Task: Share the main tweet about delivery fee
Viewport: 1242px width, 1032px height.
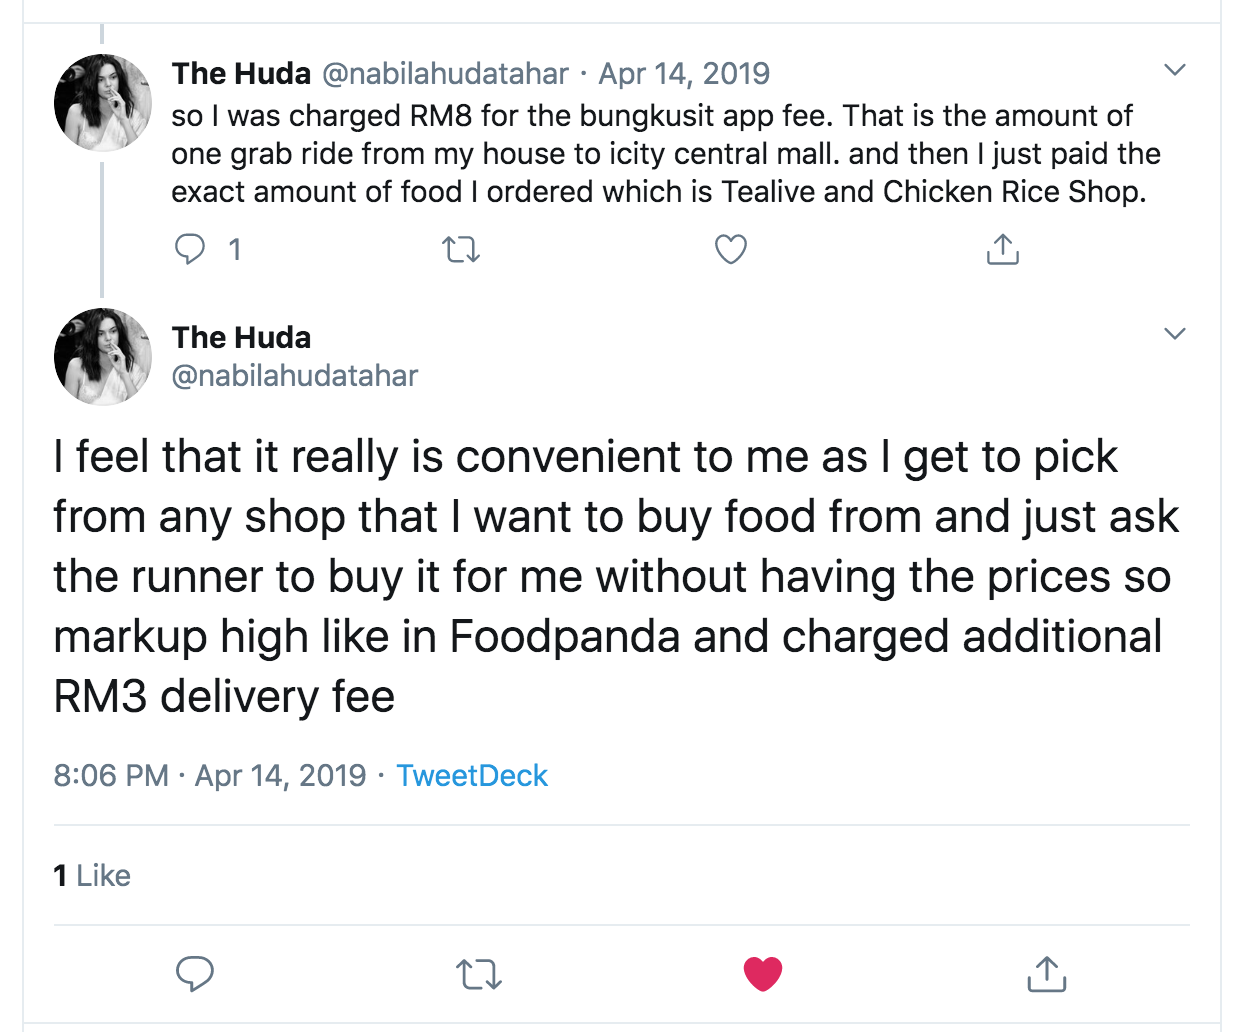Action: 1047,973
